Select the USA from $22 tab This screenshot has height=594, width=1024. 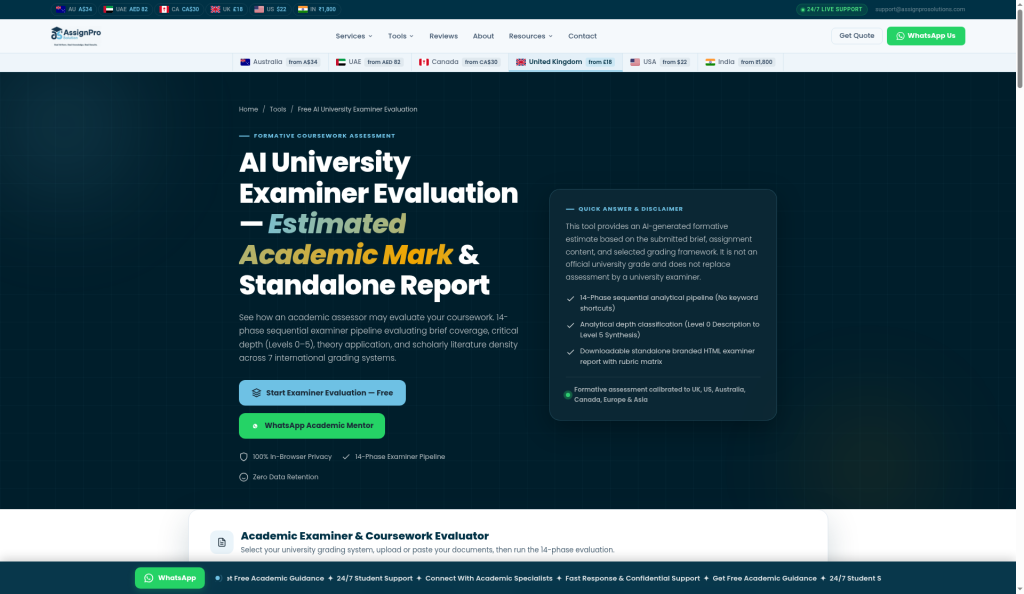(659, 62)
